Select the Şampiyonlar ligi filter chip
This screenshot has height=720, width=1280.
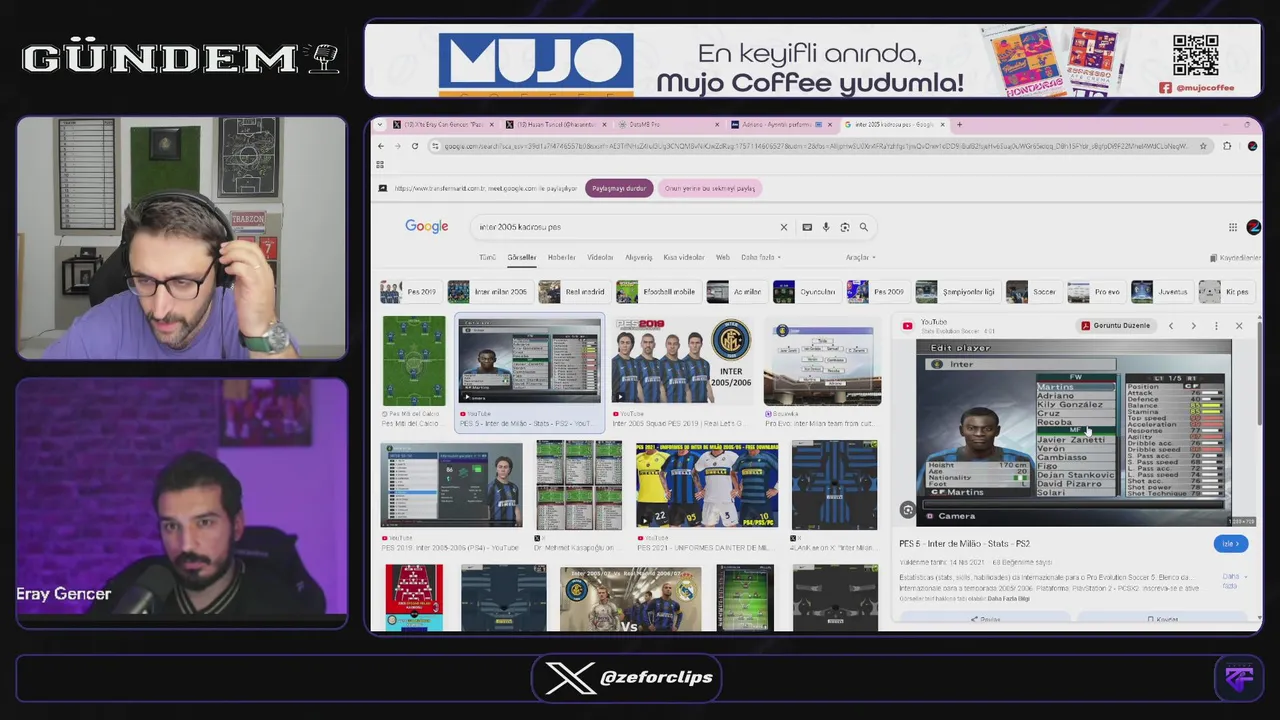[957, 292]
